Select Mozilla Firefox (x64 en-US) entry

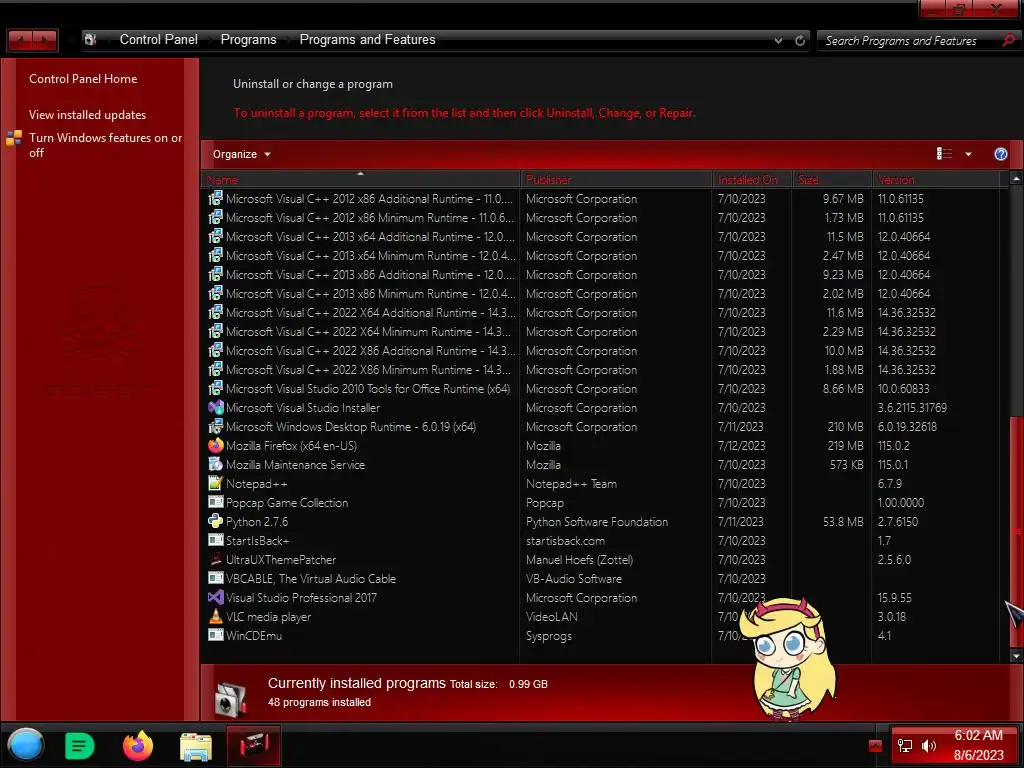(x=291, y=445)
